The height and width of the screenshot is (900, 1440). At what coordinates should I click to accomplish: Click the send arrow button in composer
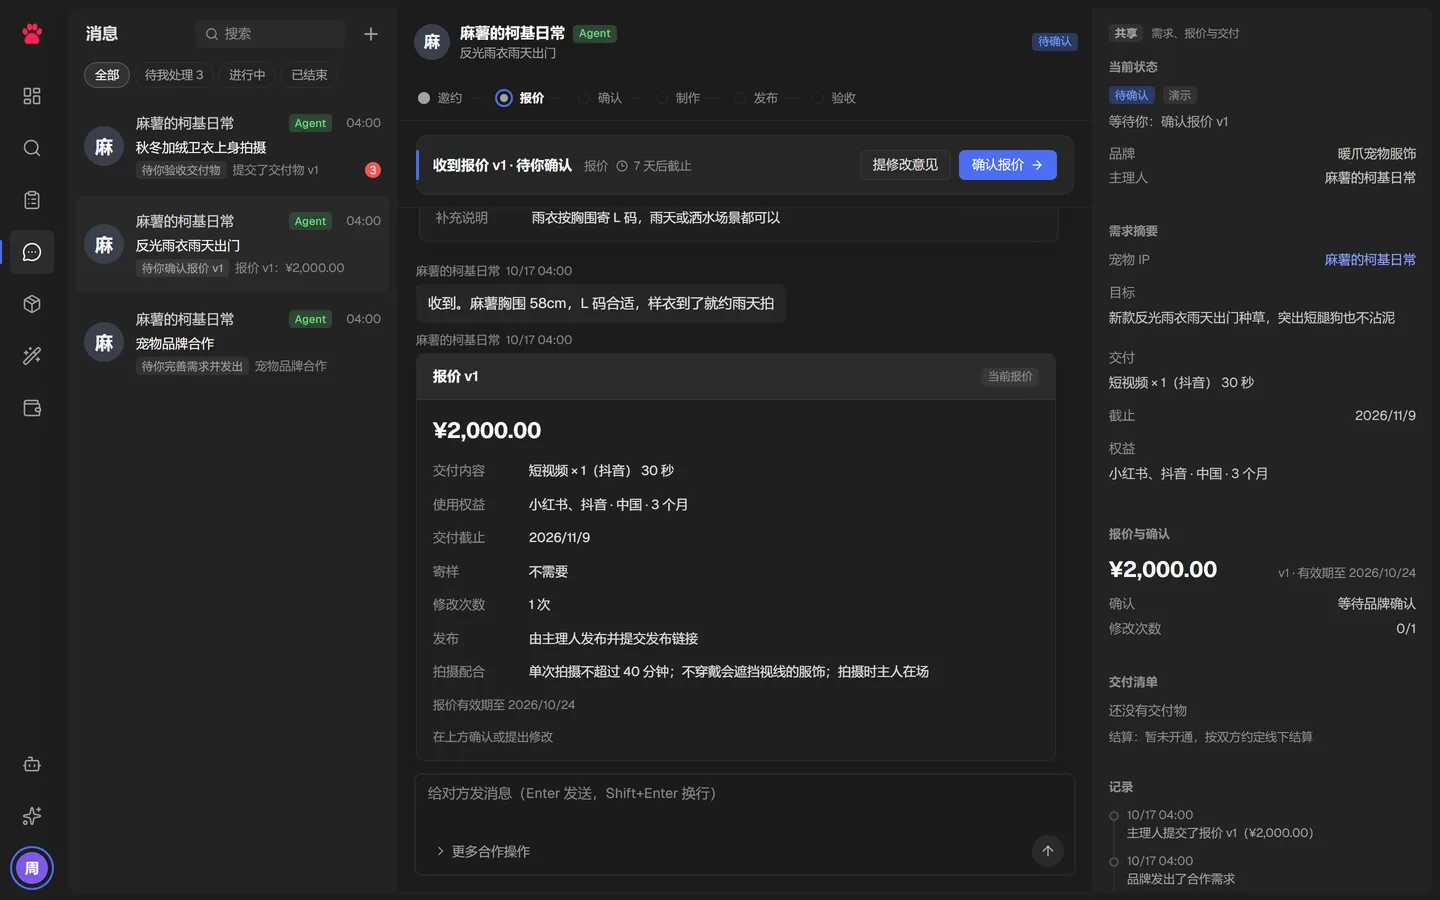1047,851
